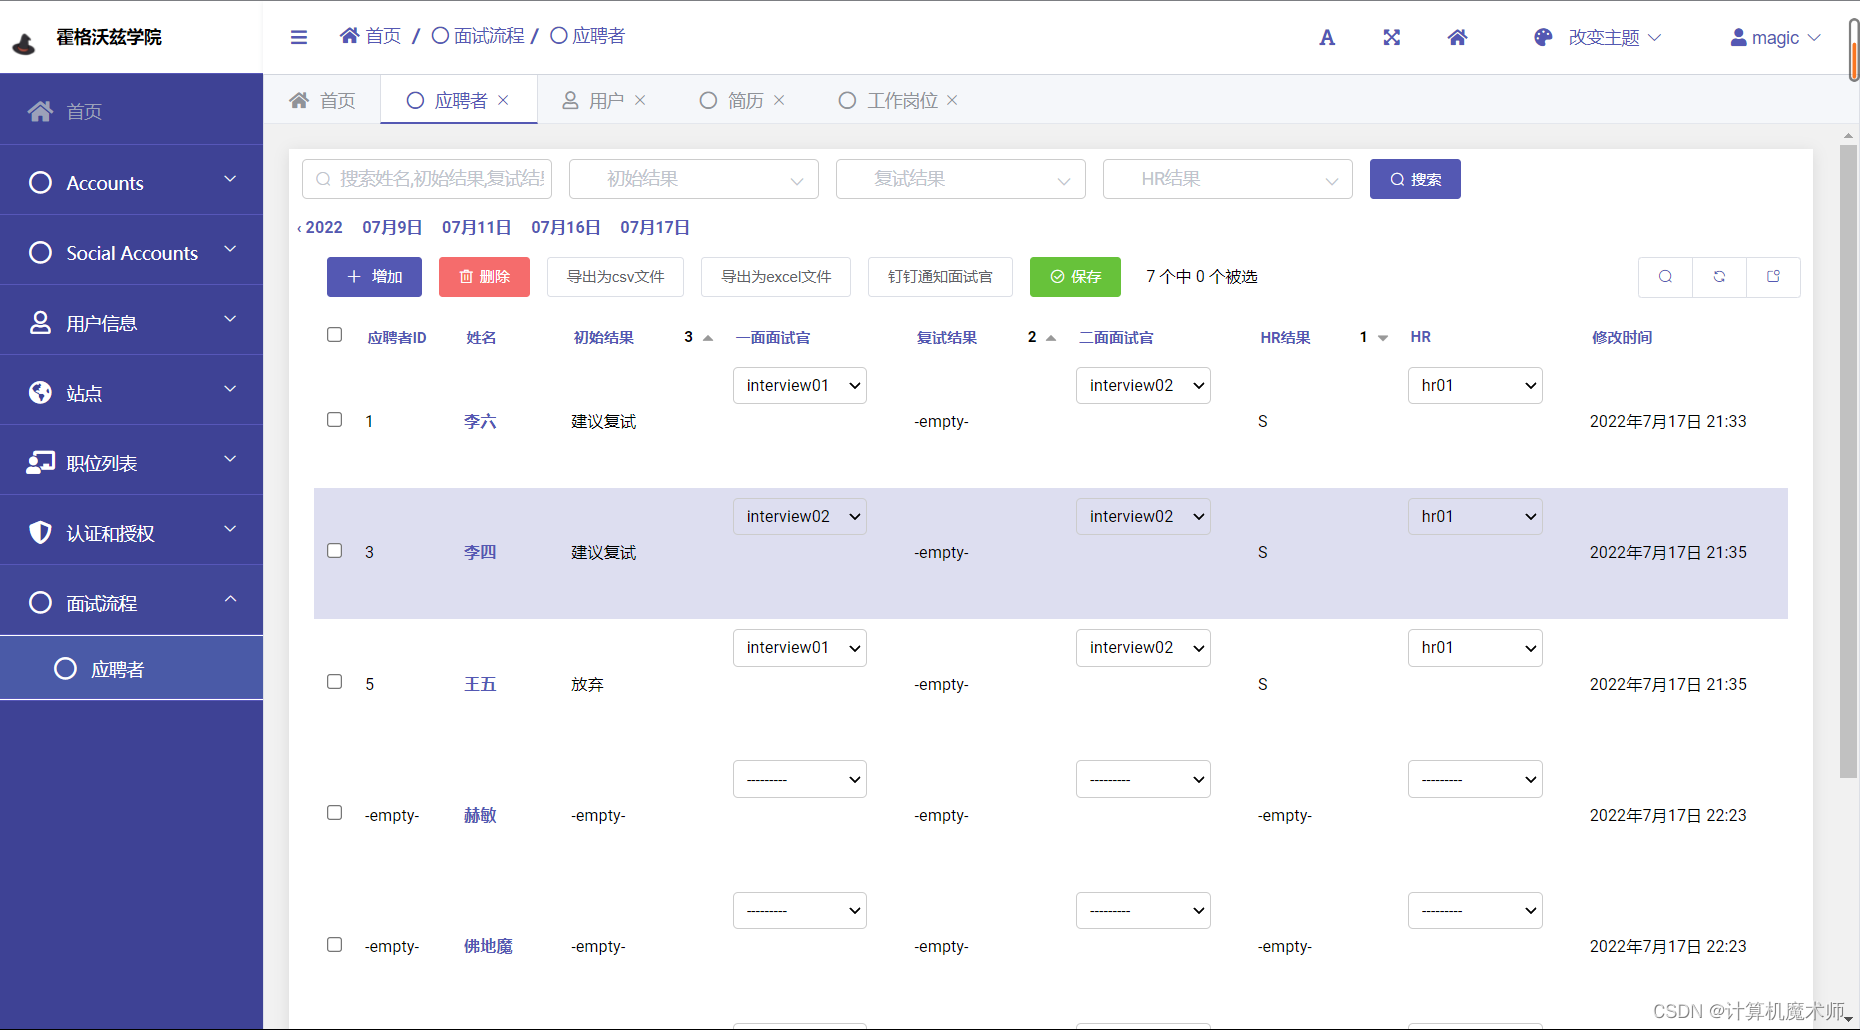Screen dimensions: 1860x1030
Task: Check the row for 佛地魔
Action: coord(334,945)
